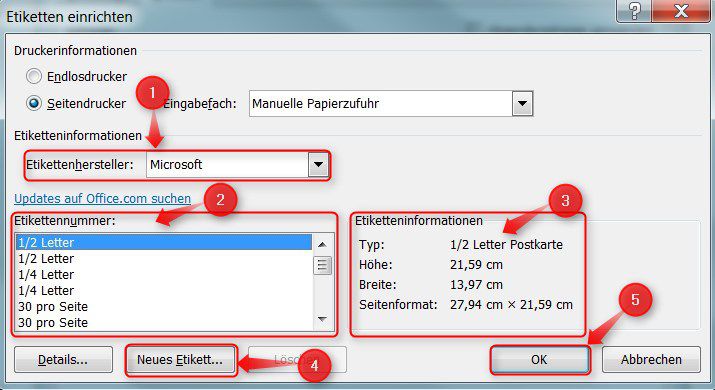Confirm with the OK button
Screen dimensions: 715x390
[539, 359]
